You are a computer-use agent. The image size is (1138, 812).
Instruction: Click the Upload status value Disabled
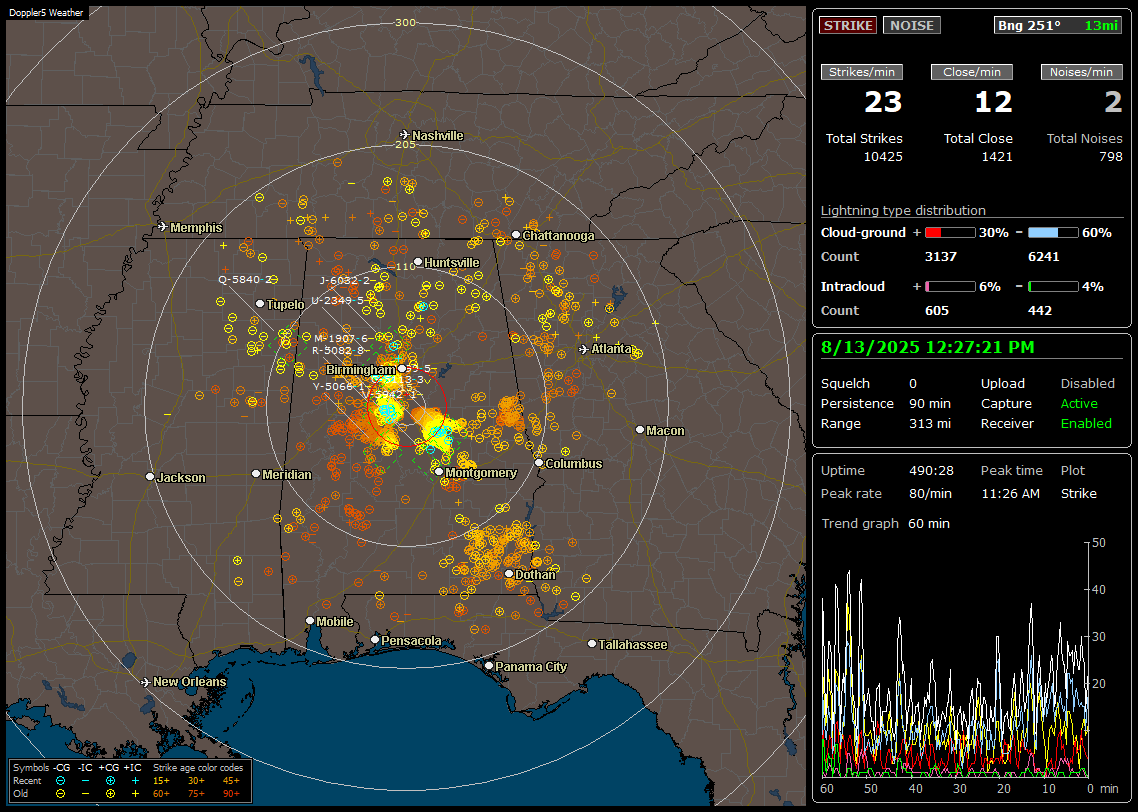click(x=1087, y=383)
